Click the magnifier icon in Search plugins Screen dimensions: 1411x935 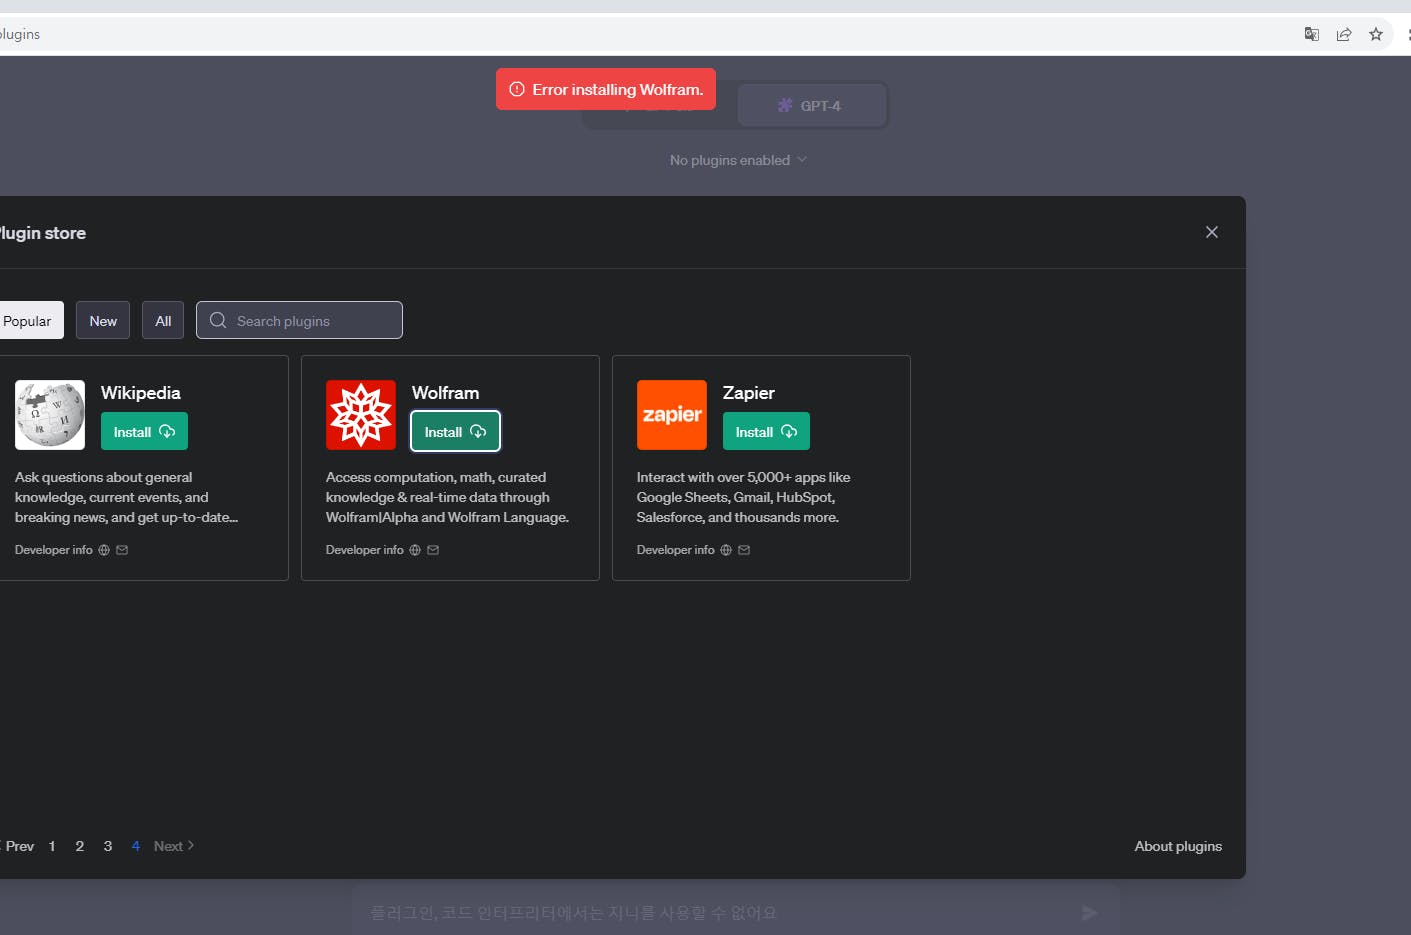pos(218,320)
